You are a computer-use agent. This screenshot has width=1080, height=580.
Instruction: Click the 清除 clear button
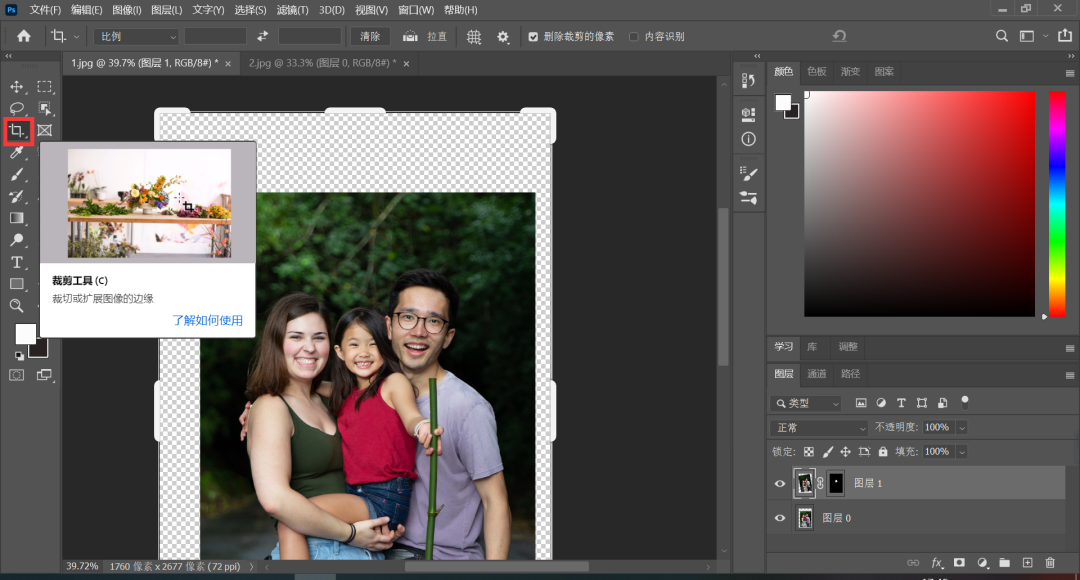[x=370, y=37]
